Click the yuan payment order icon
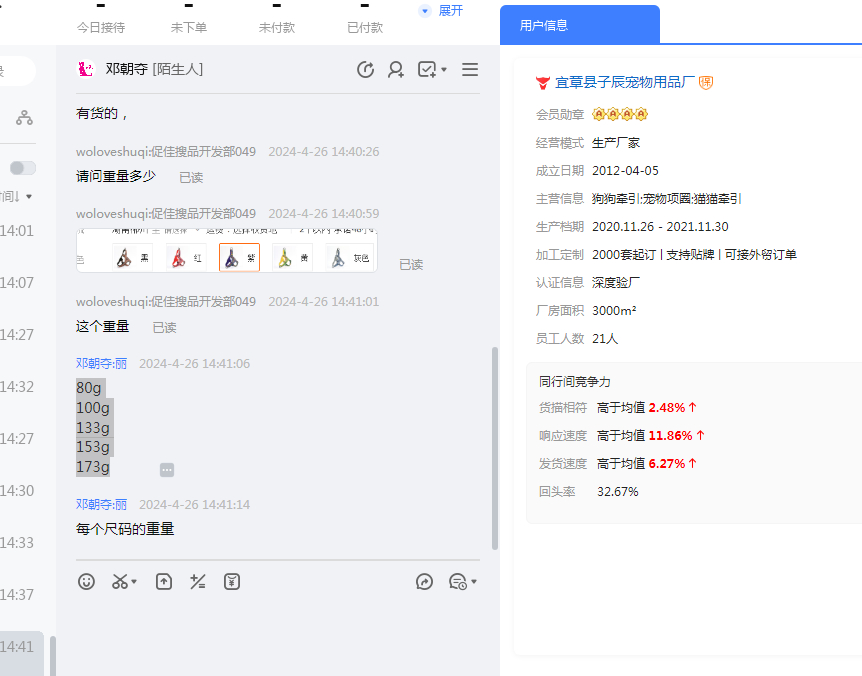 [232, 581]
